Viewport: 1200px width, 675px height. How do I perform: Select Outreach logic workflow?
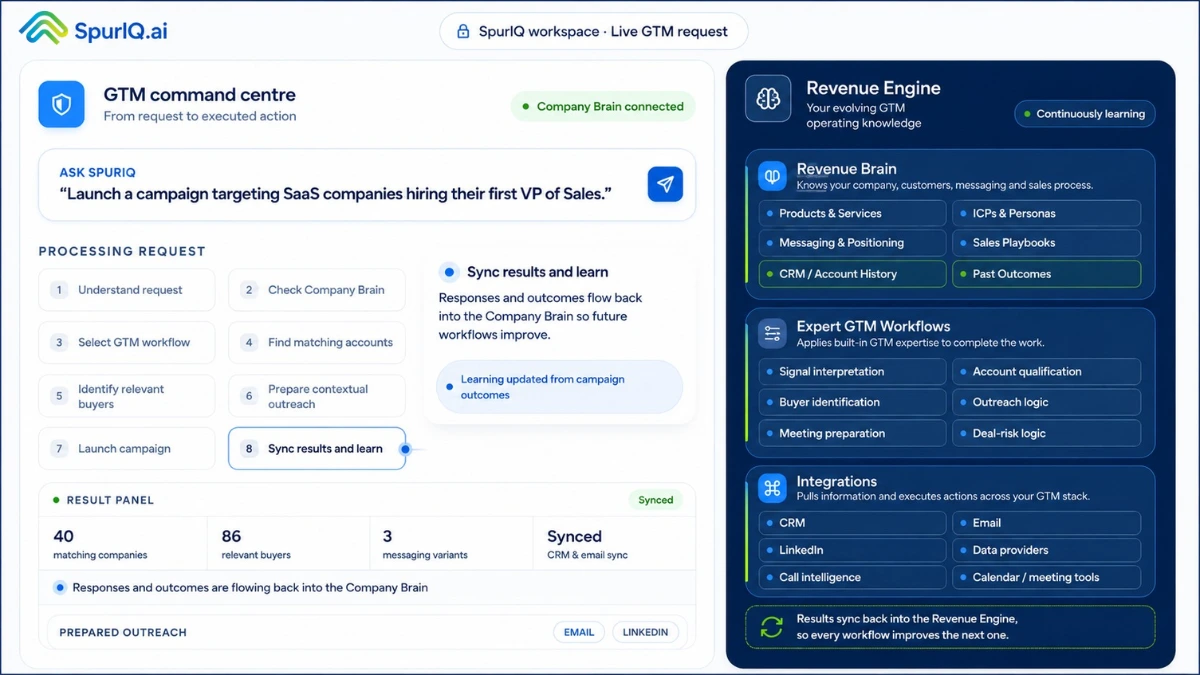coord(1046,402)
